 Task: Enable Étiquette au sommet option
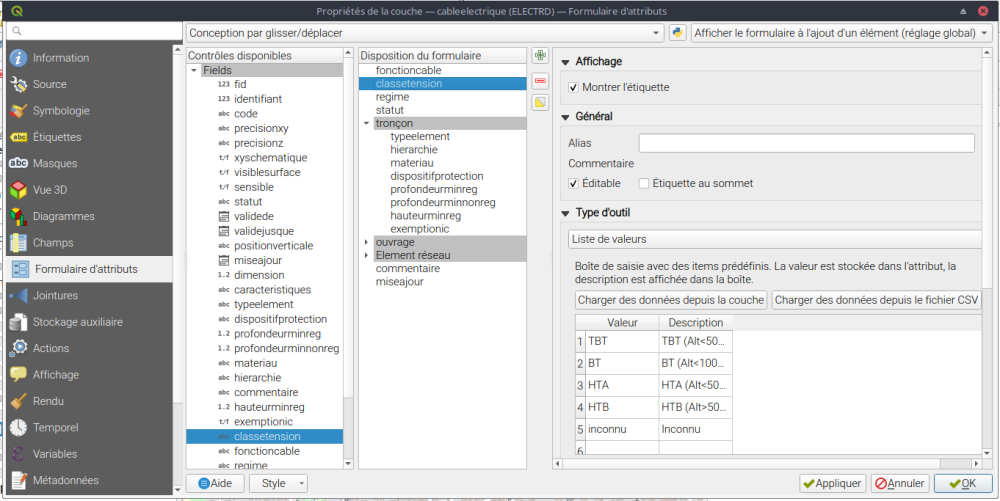644,184
